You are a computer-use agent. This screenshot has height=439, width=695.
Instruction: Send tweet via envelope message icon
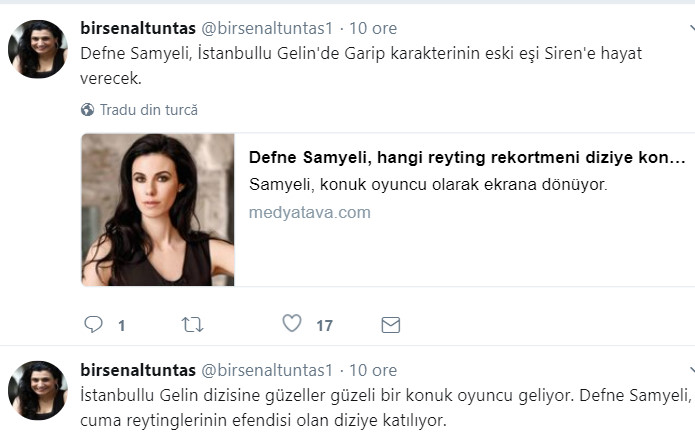[x=391, y=324]
